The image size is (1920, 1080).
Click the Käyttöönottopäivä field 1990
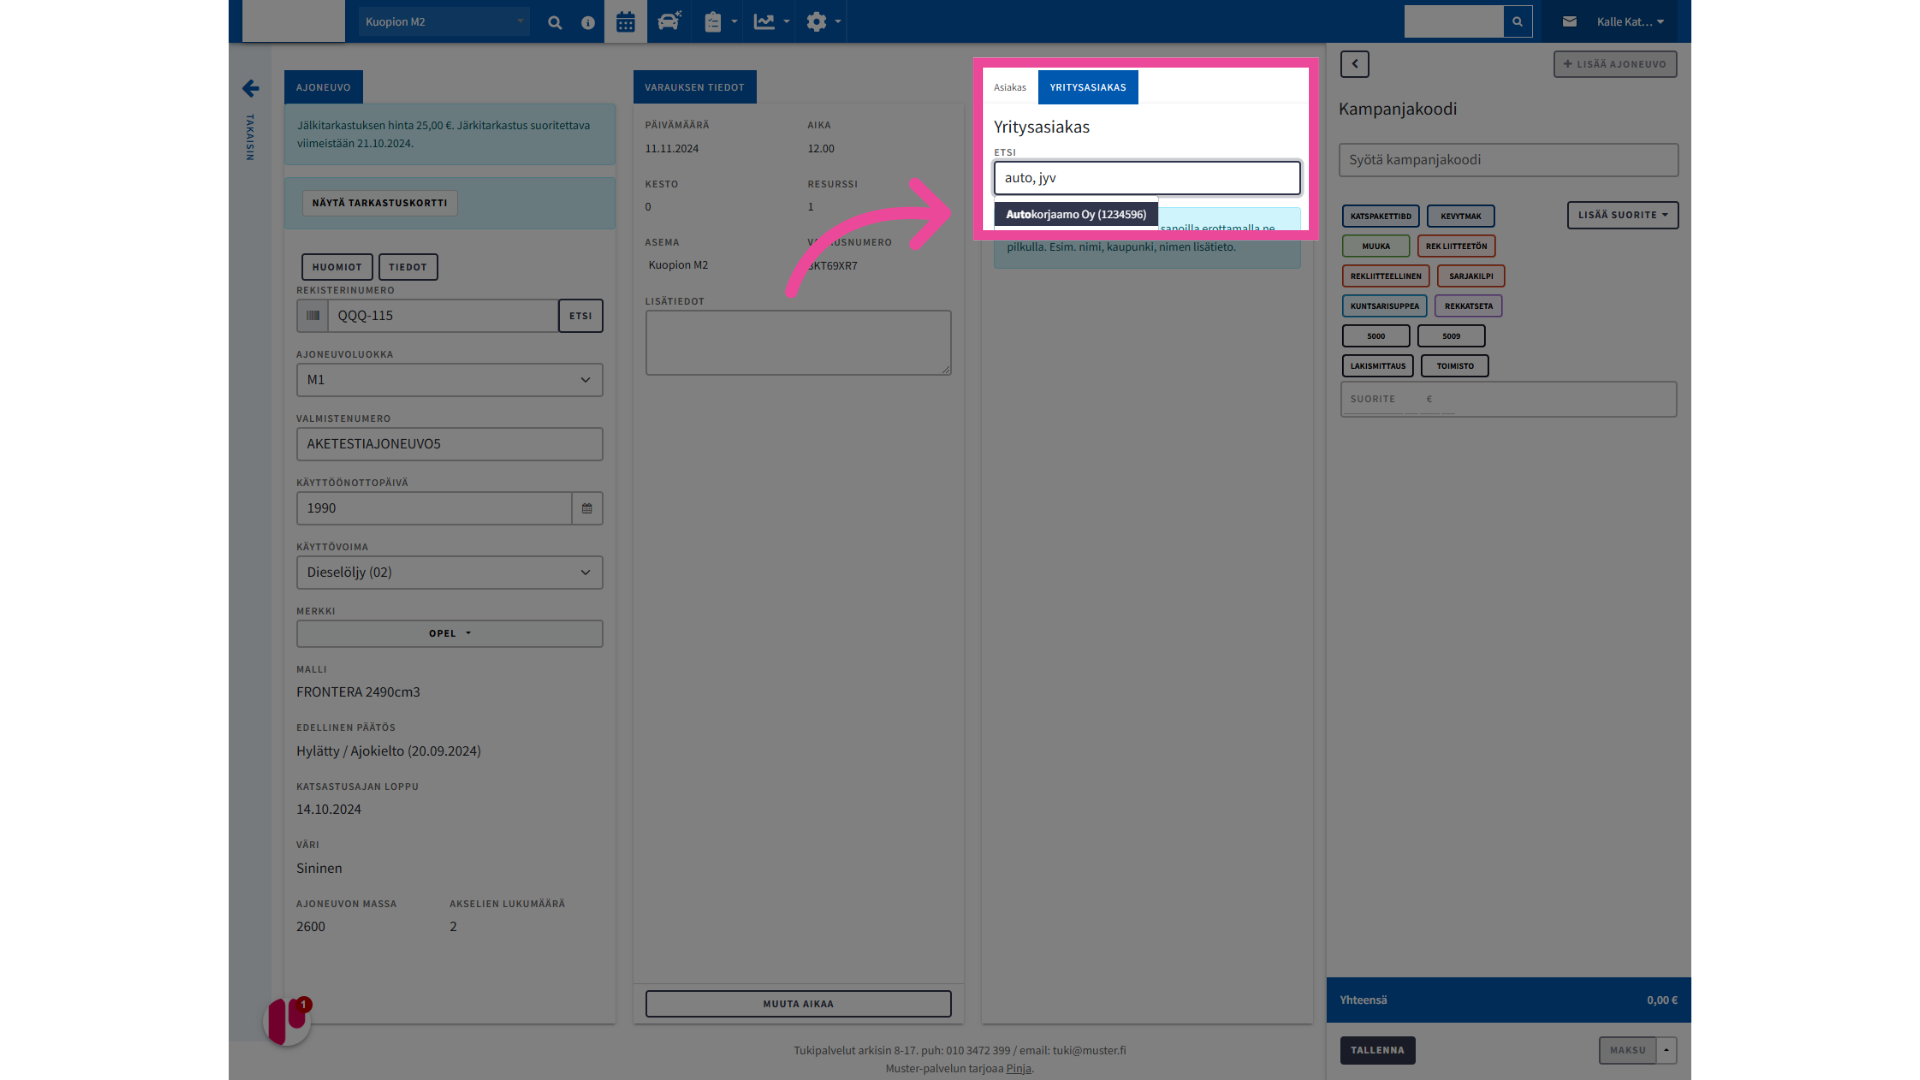click(434, 508)
